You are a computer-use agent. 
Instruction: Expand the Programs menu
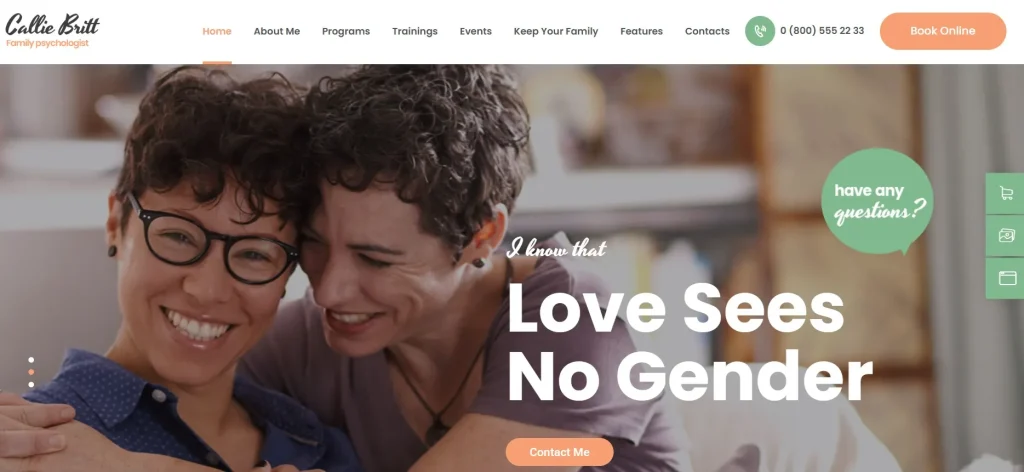[x=345, y=31]
